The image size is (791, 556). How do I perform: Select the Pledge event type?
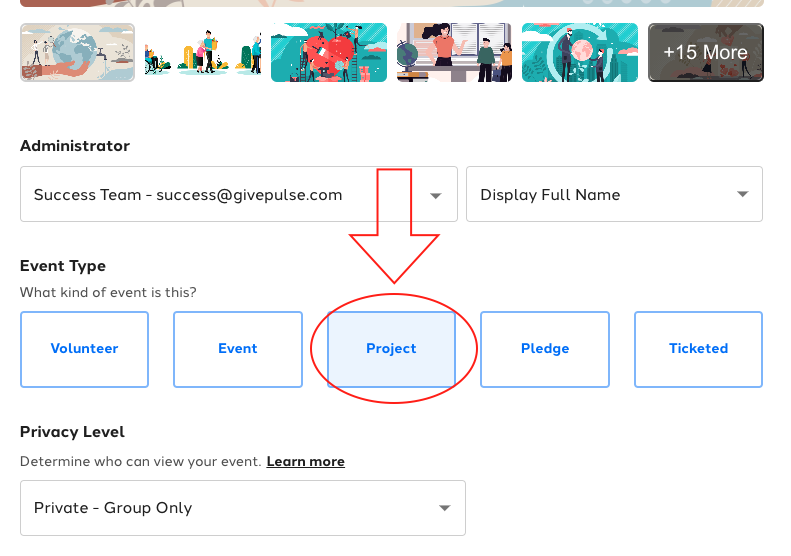pyautogui.click(x=545, y=349)
